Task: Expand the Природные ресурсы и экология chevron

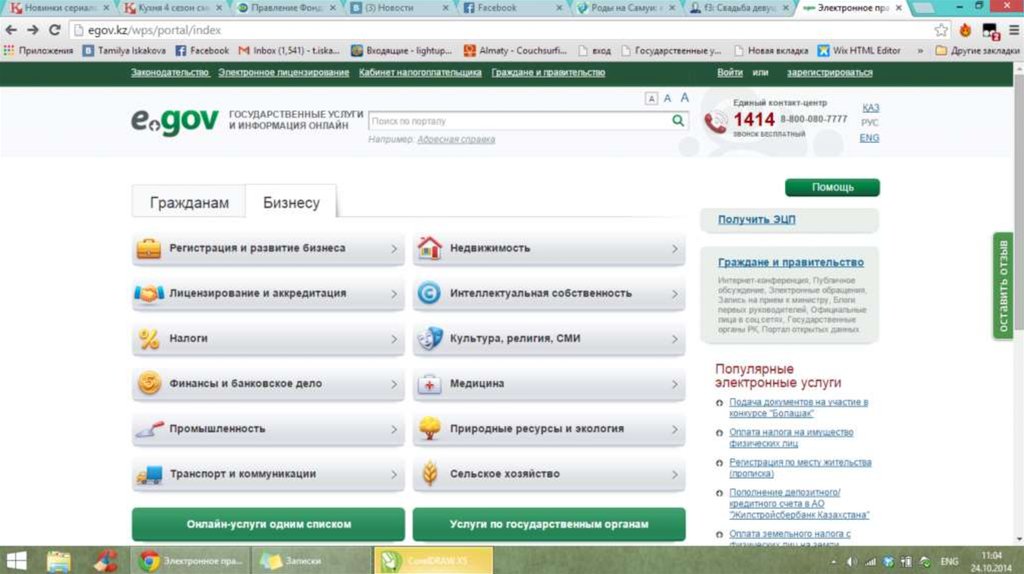Action: point(675,429)
